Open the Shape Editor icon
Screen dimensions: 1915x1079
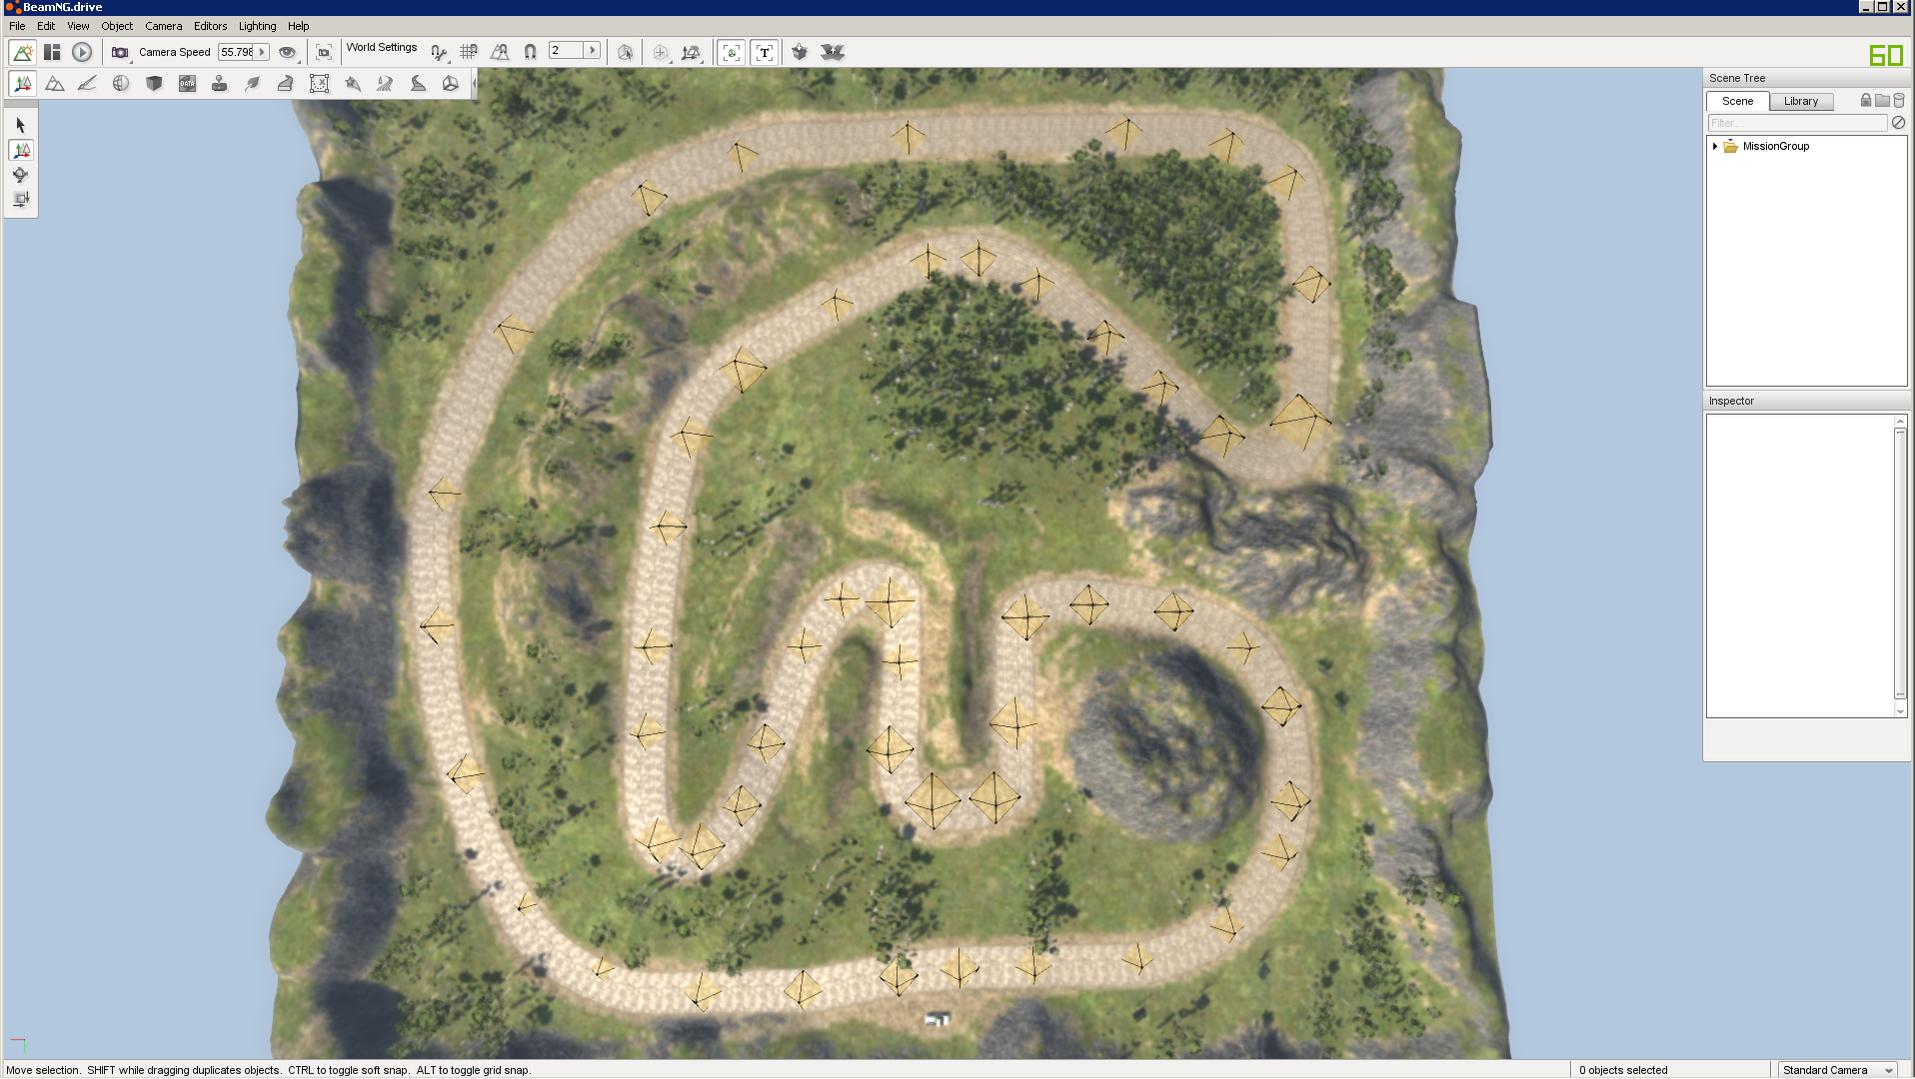[x=450, y=84]
